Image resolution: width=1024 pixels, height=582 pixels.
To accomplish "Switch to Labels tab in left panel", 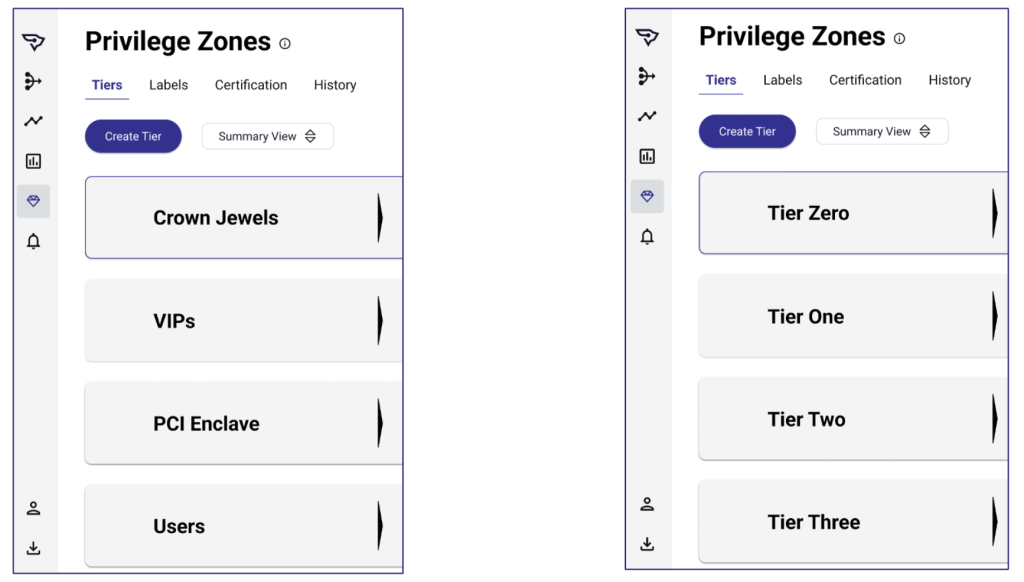I will coord(168,85).
